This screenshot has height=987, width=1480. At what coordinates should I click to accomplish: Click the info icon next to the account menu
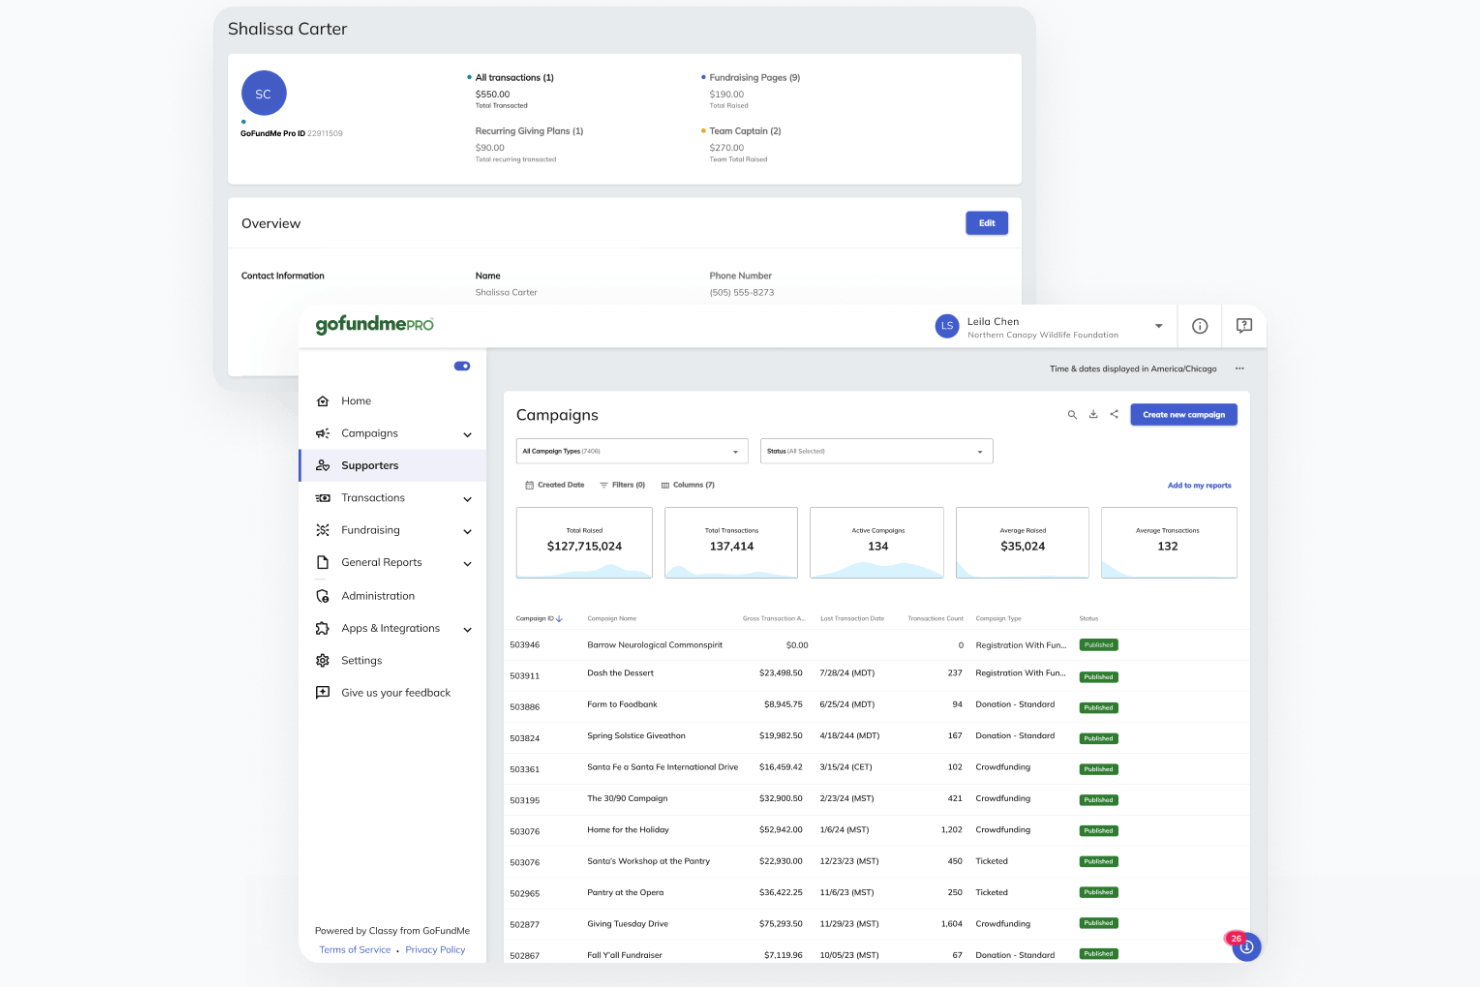click(x=1199, y=325)
